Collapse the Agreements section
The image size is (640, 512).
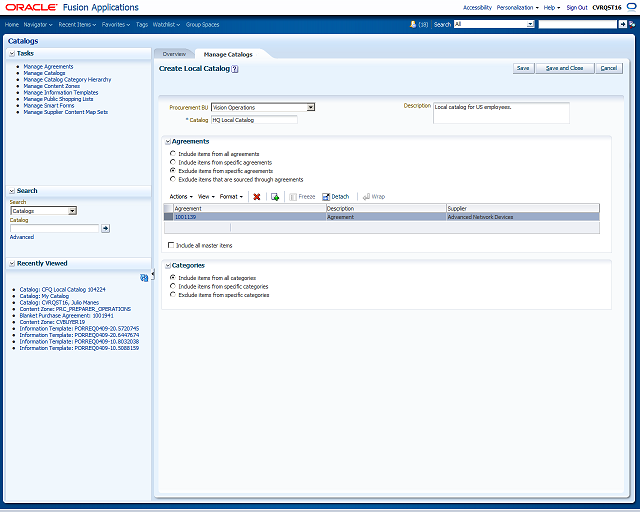(x=167, y=142)
